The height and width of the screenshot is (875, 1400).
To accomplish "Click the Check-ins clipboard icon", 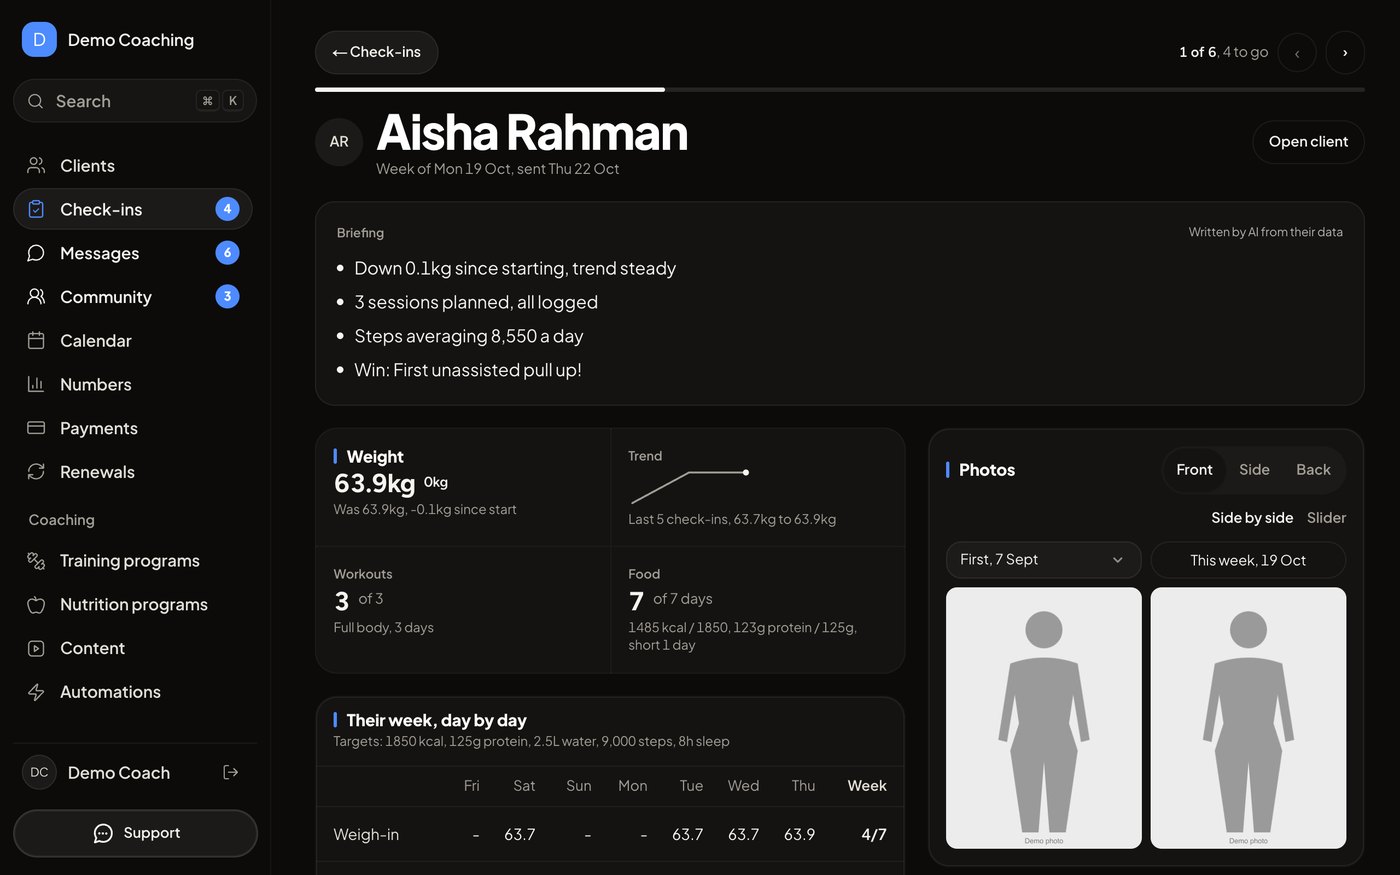I will pos(36,209).
